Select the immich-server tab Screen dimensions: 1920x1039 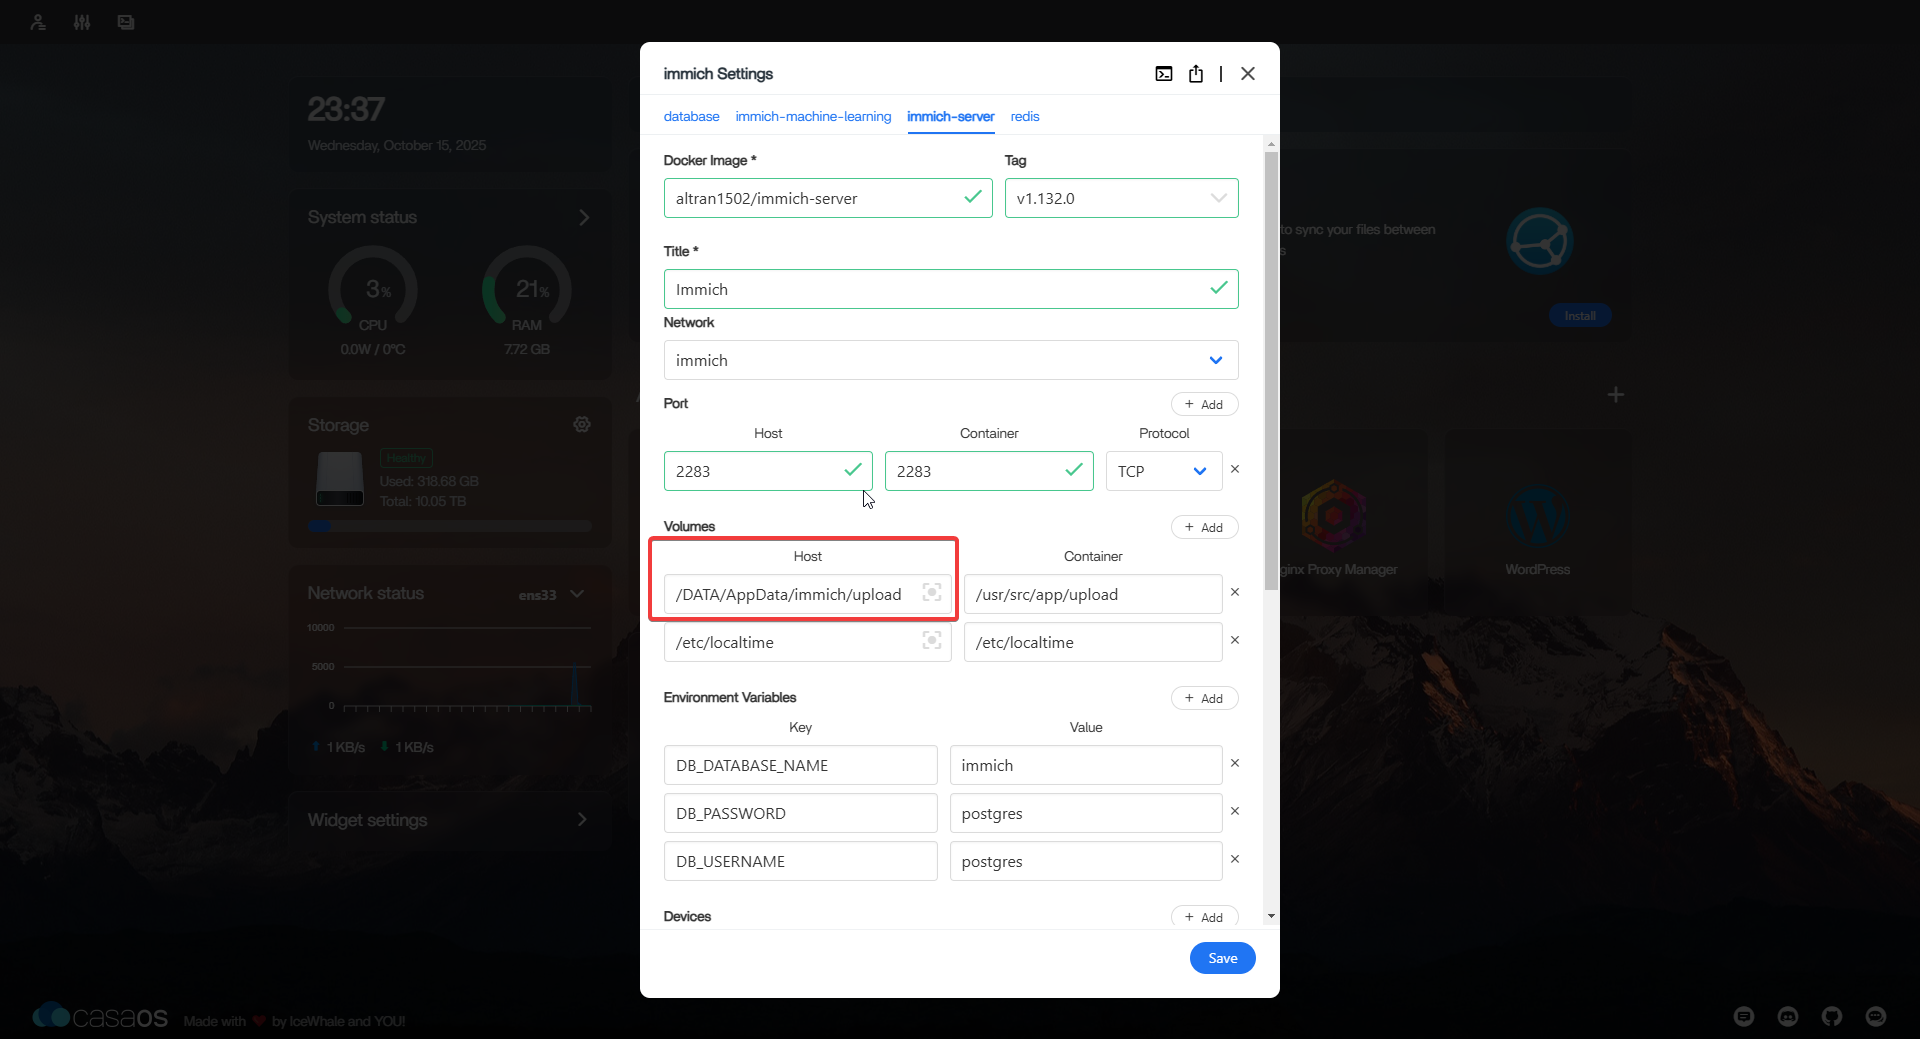pyautogui.click(x=951, y=117)
